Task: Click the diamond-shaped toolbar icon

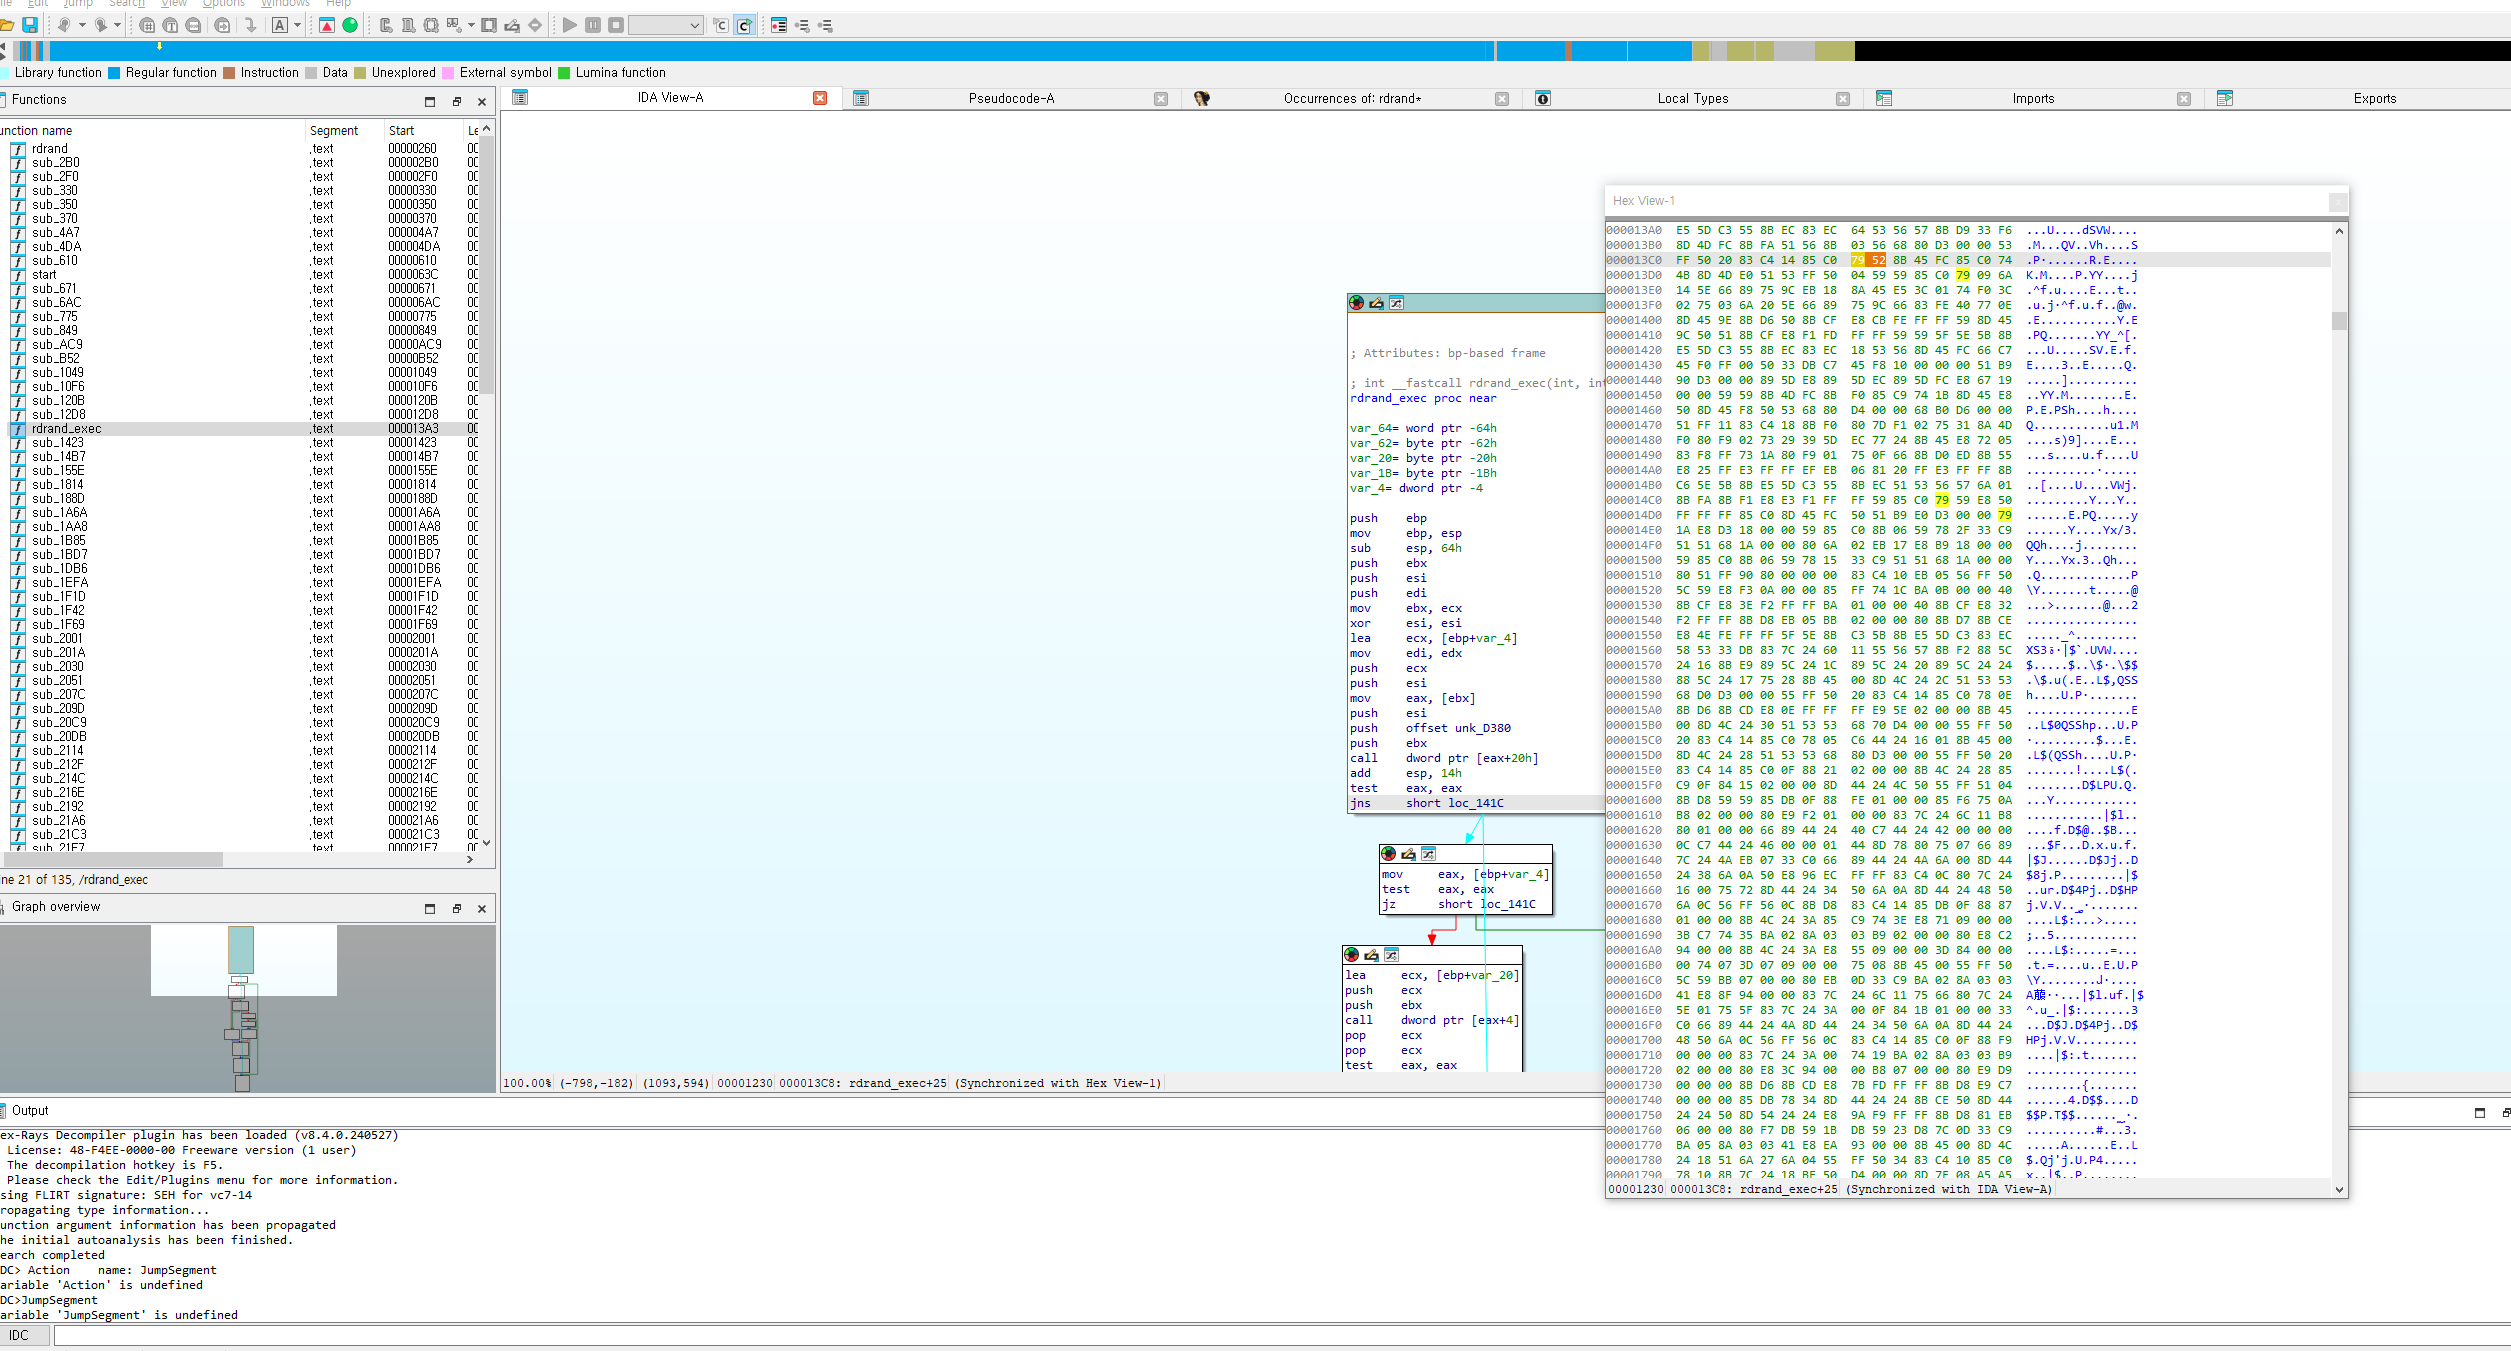Action: (535, 25)
